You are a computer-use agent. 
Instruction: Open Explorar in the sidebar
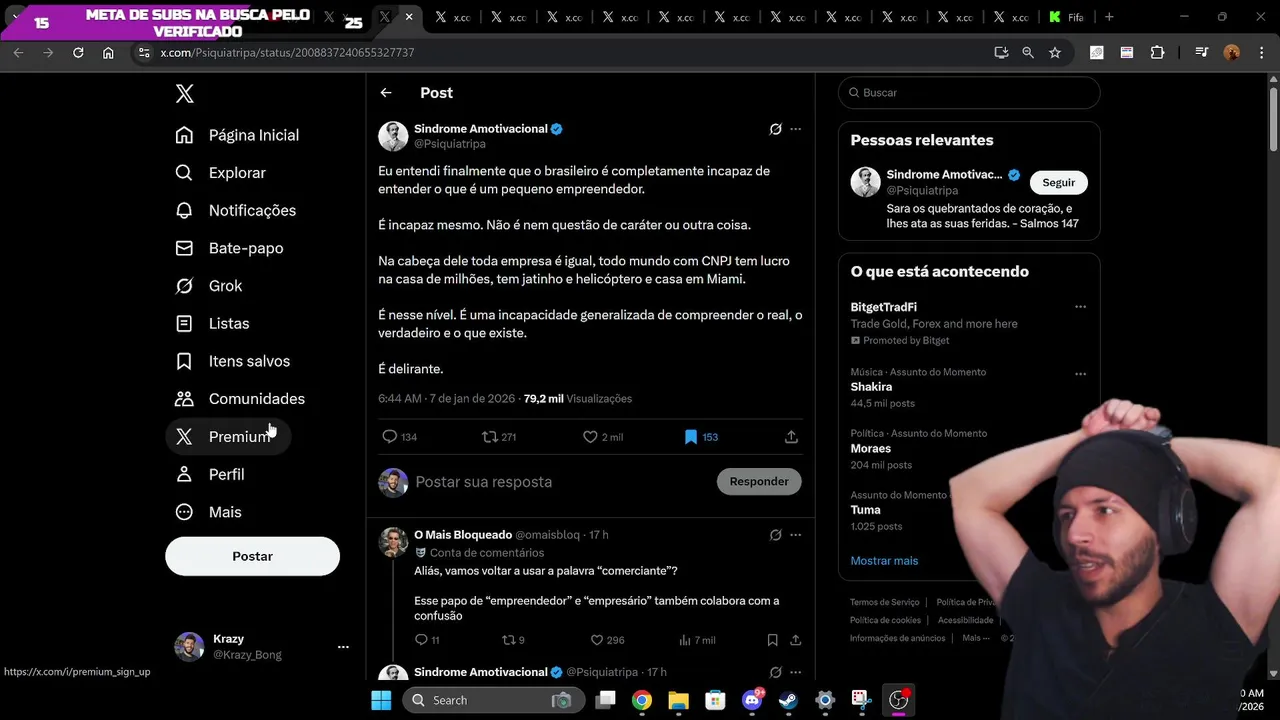point(221,173)
